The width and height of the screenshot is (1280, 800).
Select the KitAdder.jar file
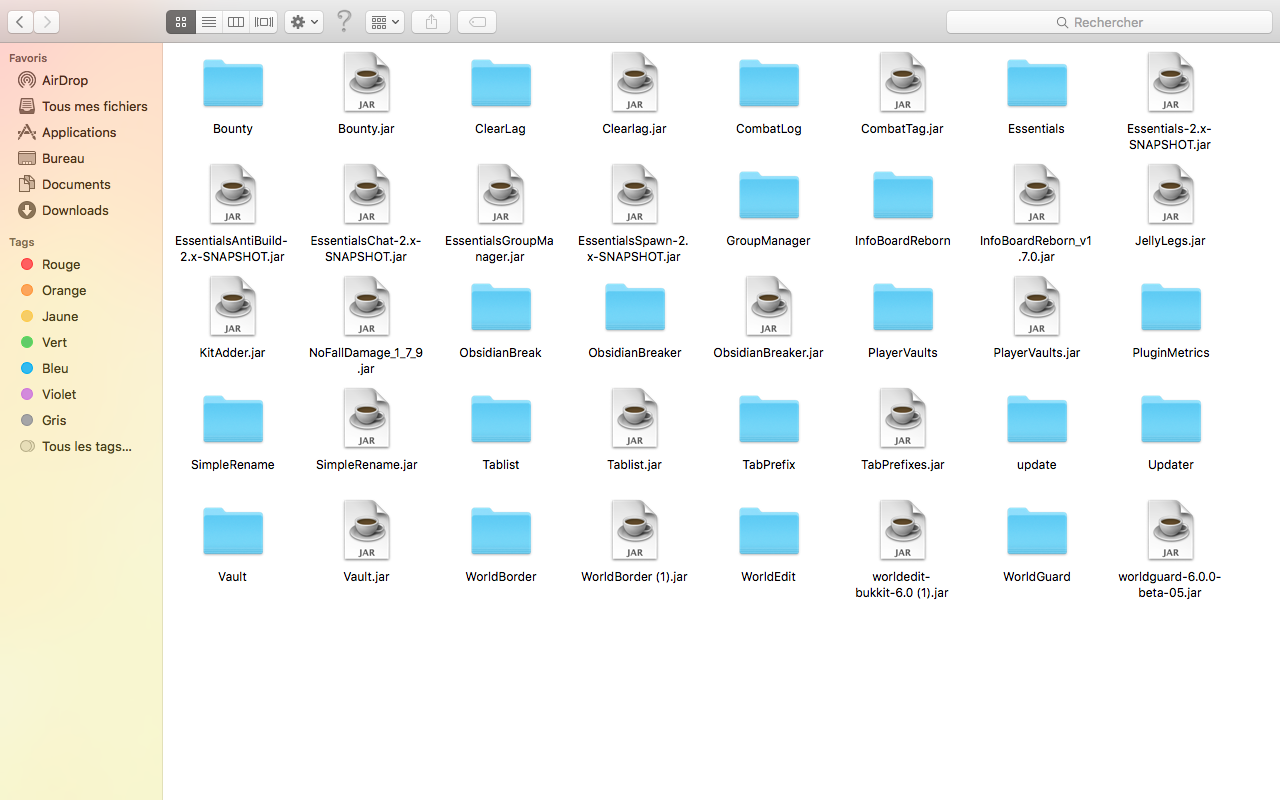point(233,306)
